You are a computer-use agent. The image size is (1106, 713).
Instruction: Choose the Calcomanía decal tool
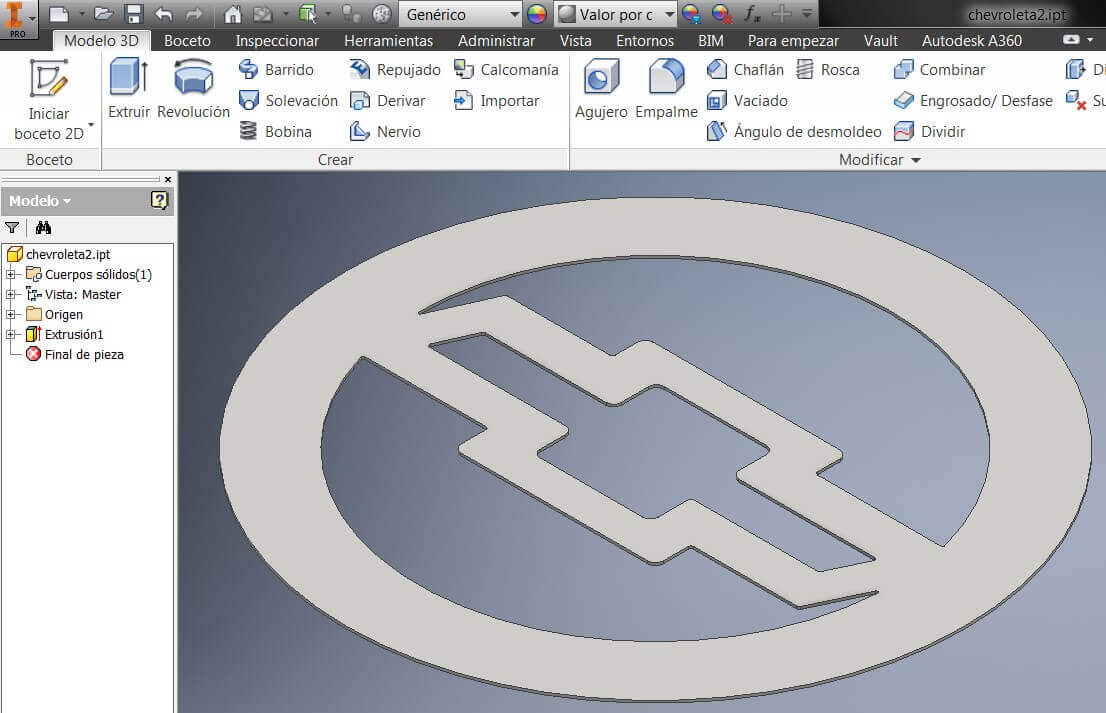[x=506, y=70]
